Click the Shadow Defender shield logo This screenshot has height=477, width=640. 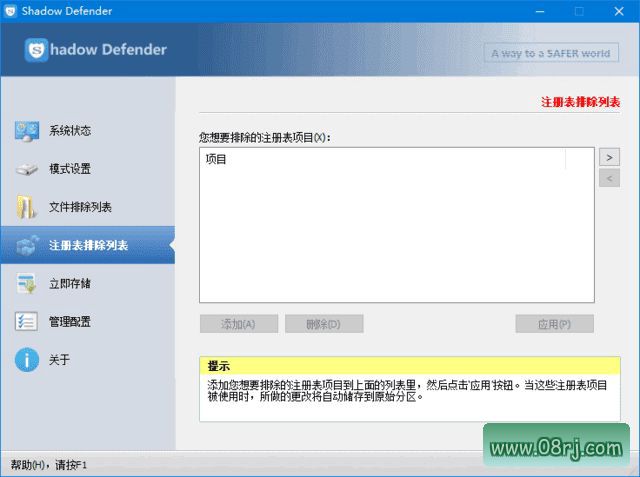click(36, 50)
